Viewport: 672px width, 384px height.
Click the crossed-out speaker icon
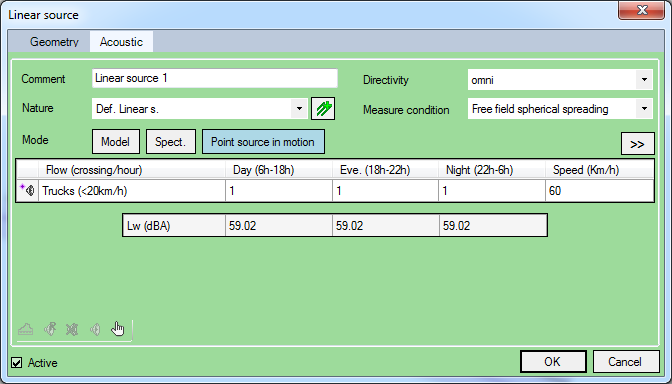pos(72,329)
